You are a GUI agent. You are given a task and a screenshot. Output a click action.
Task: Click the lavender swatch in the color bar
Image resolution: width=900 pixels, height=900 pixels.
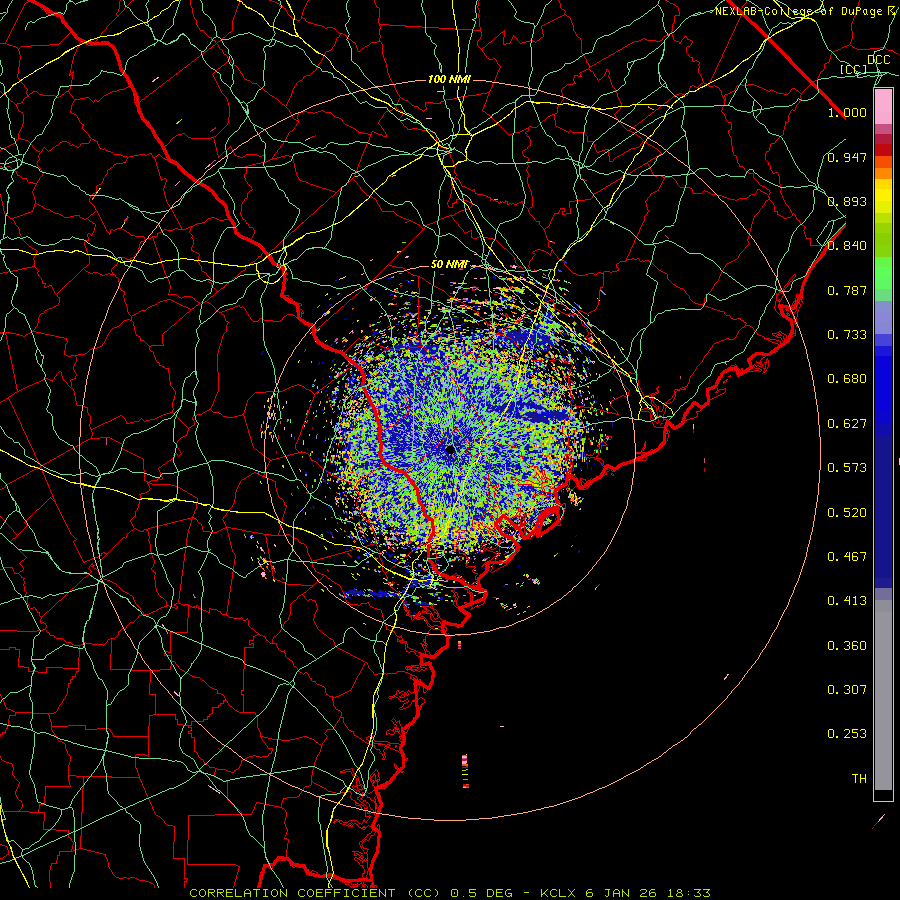(x=883, y=317)
